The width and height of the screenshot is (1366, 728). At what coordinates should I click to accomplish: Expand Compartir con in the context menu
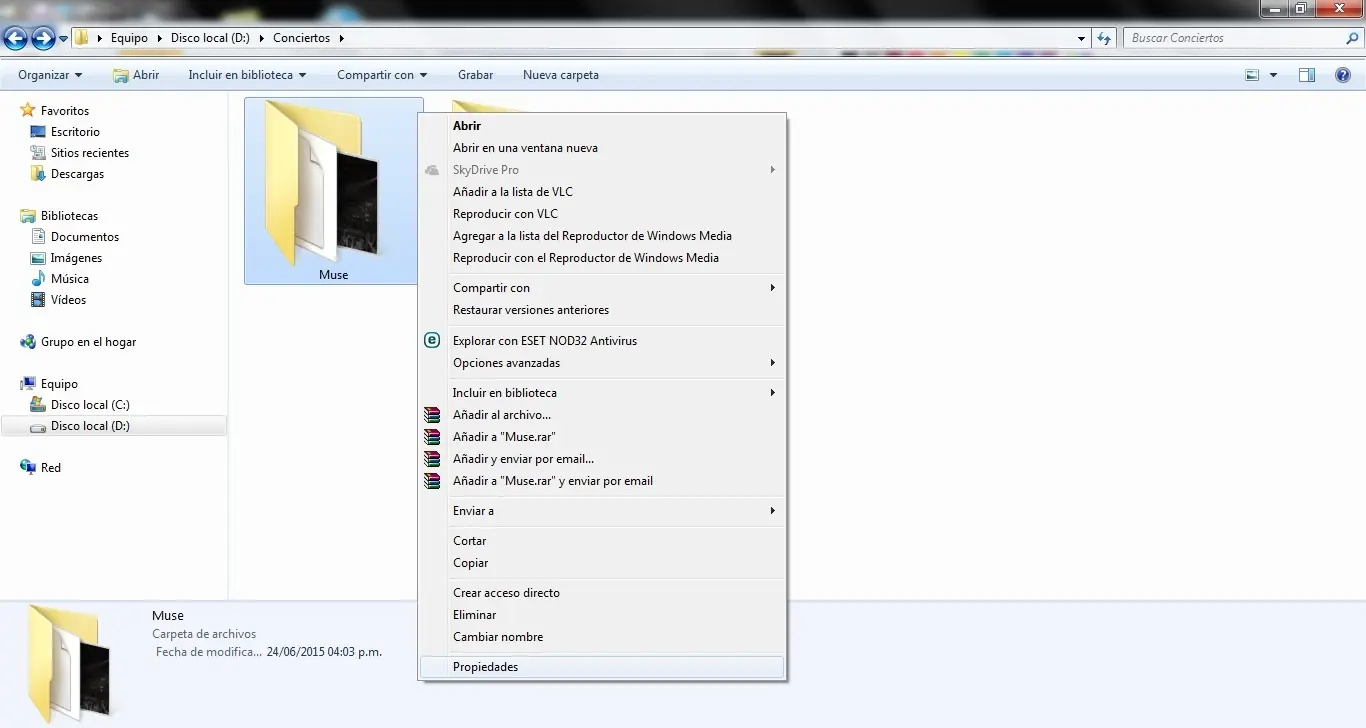(601, 288)
